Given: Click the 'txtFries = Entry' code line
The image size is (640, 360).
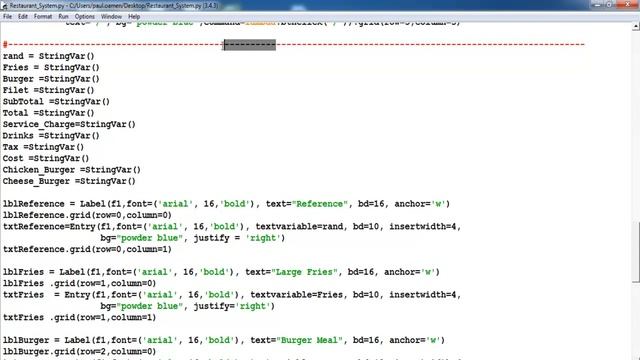Looking at the screenshot, I should [232, 295].
